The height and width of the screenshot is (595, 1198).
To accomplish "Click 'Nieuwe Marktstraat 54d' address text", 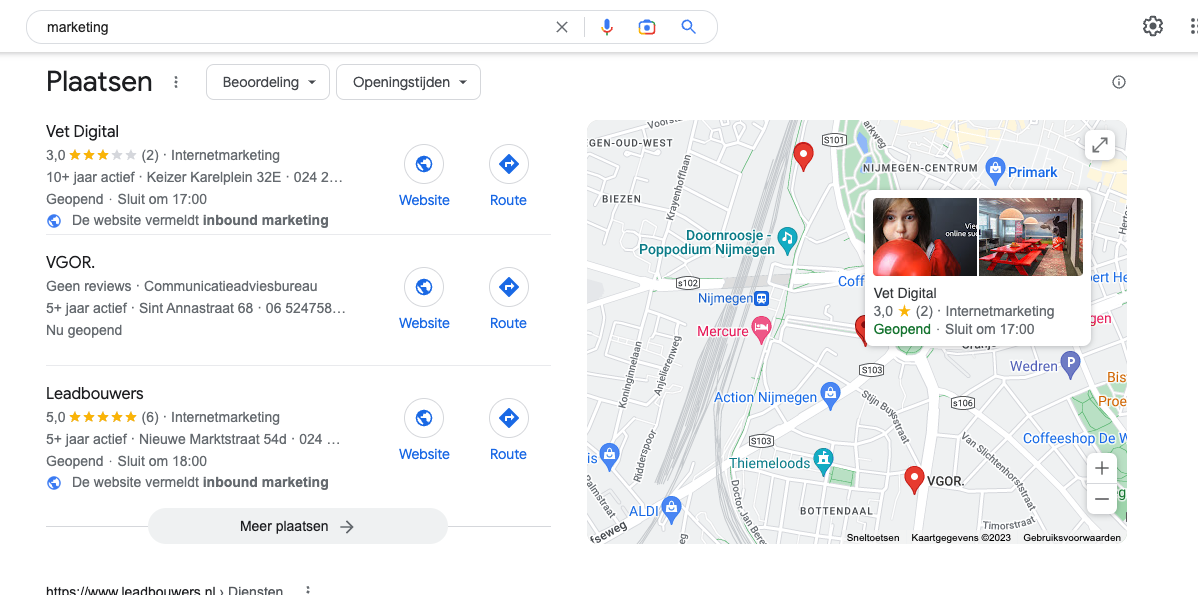I will (212, 439).
